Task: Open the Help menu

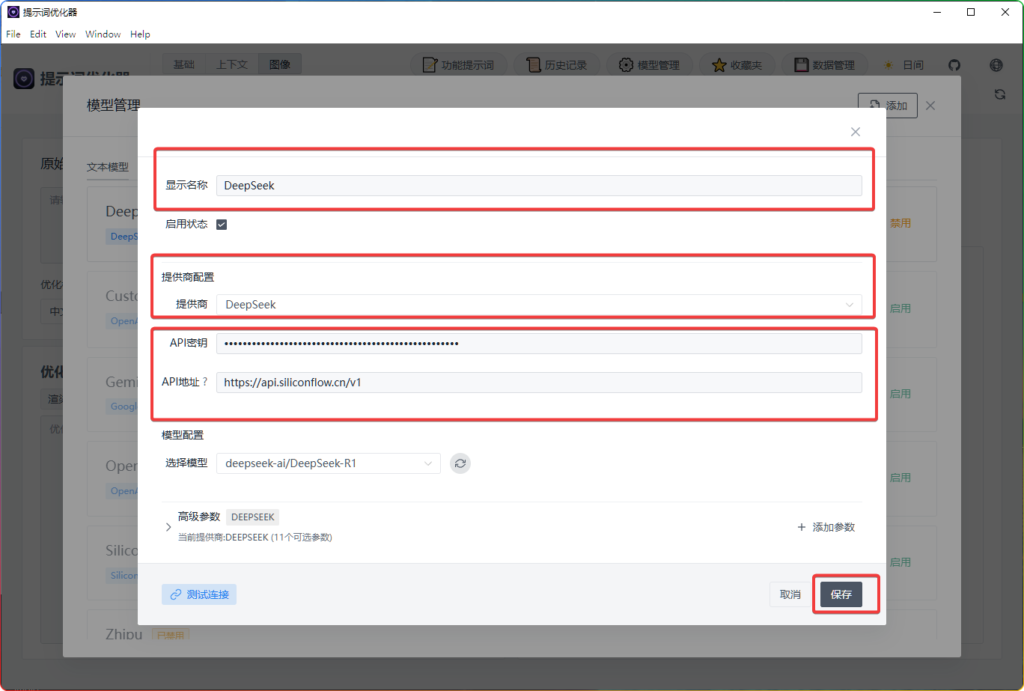Action: (x=140, y=33)
